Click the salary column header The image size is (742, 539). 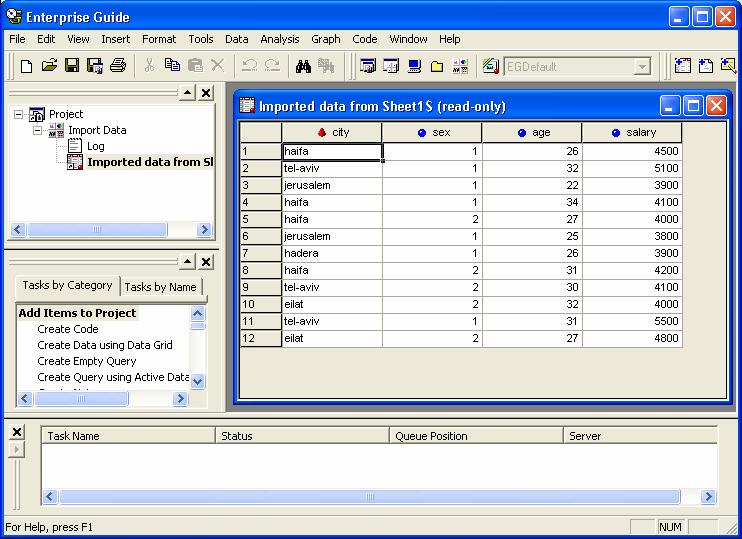632,133
